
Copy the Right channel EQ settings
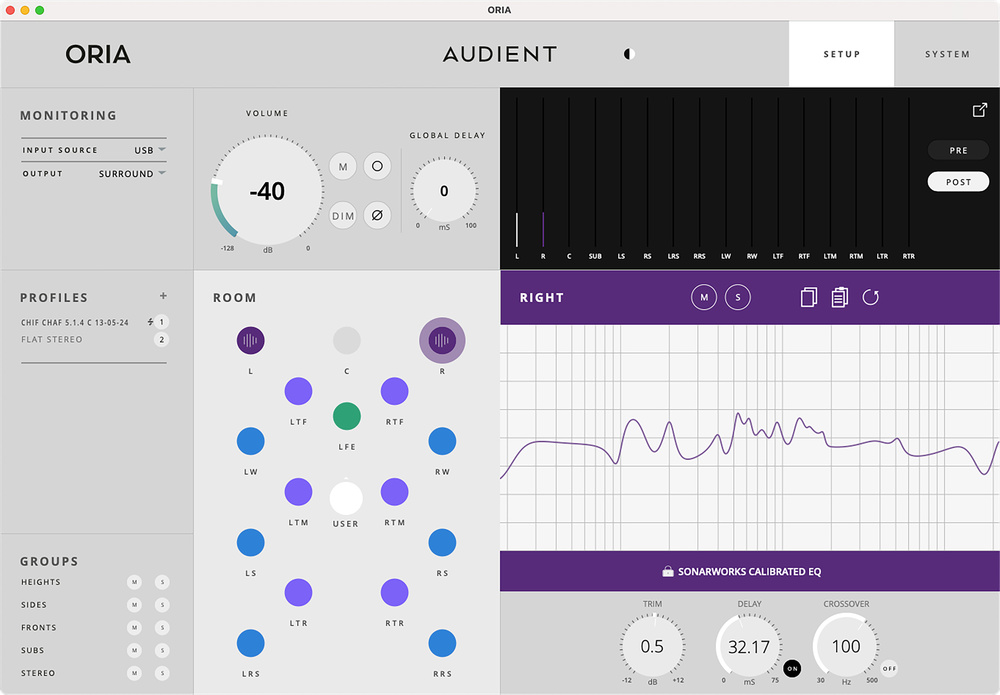tap(809, 297)
